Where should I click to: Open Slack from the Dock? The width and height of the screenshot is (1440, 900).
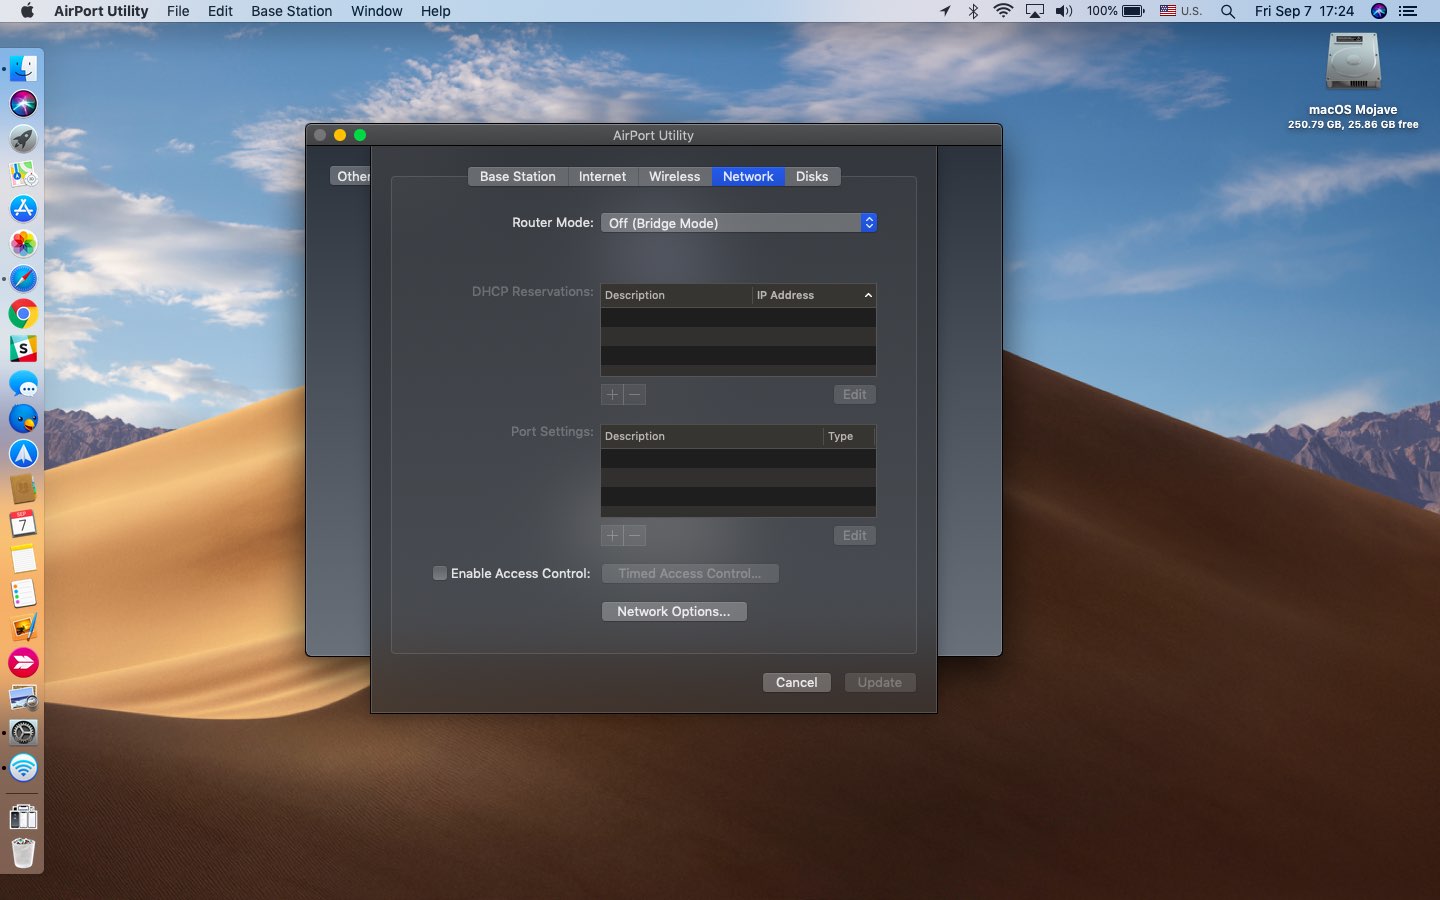tap(23, 348)
